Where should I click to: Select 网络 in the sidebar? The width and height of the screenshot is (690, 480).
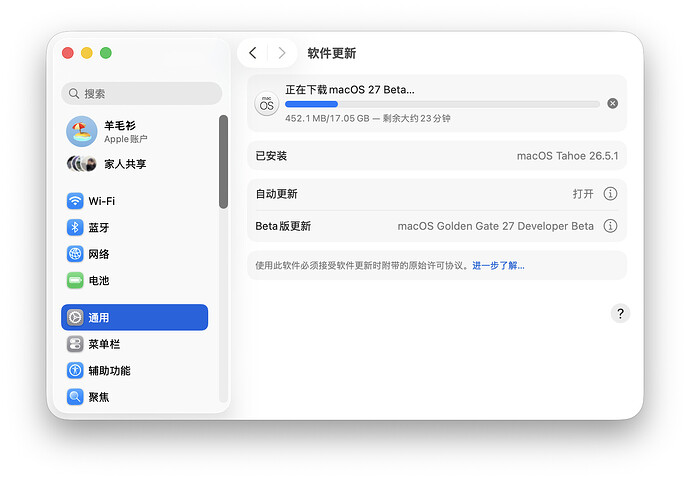[x=135, y=254]
